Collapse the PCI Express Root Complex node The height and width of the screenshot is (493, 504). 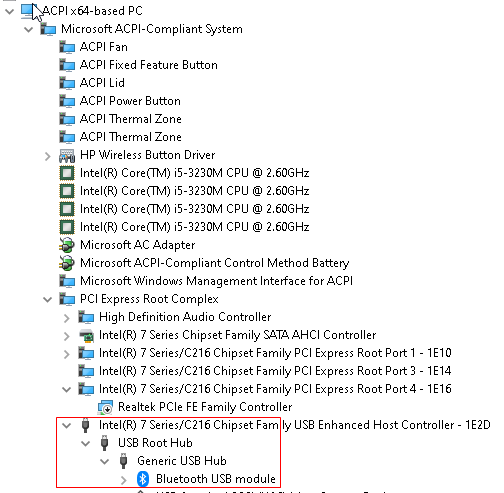click(48, 299)
